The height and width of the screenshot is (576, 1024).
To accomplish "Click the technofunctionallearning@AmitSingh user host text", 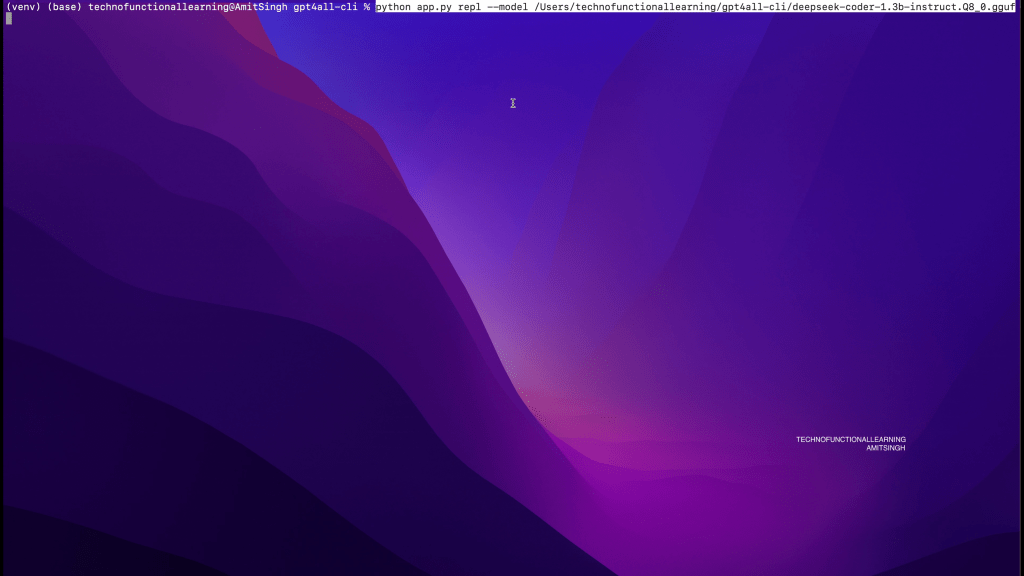I will (188, 7).
